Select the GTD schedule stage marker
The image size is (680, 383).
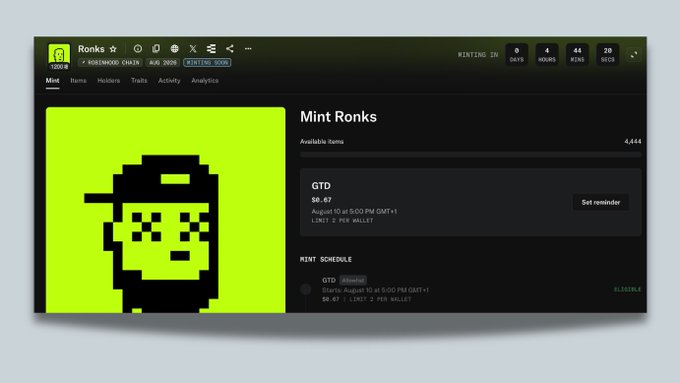[x=306, y=289]
